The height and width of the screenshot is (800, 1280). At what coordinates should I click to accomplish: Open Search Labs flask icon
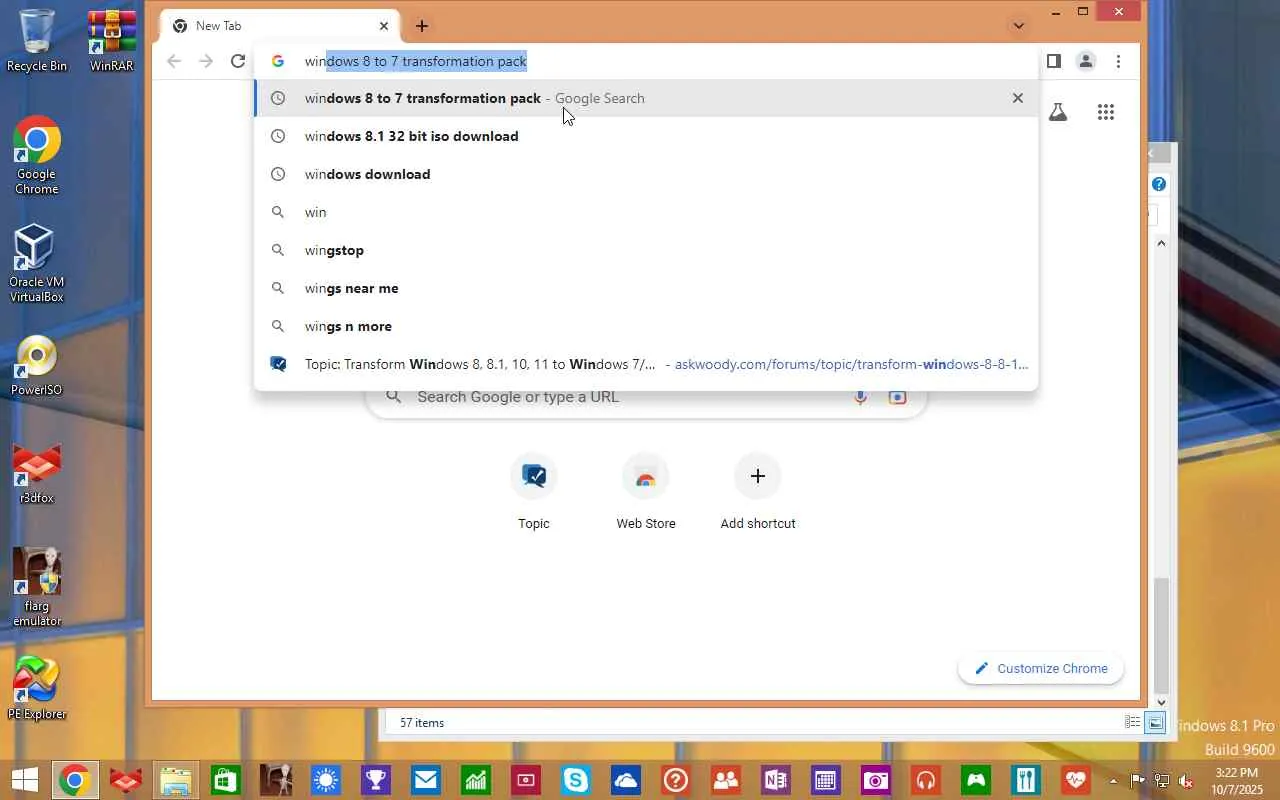tap(1058, 112)
